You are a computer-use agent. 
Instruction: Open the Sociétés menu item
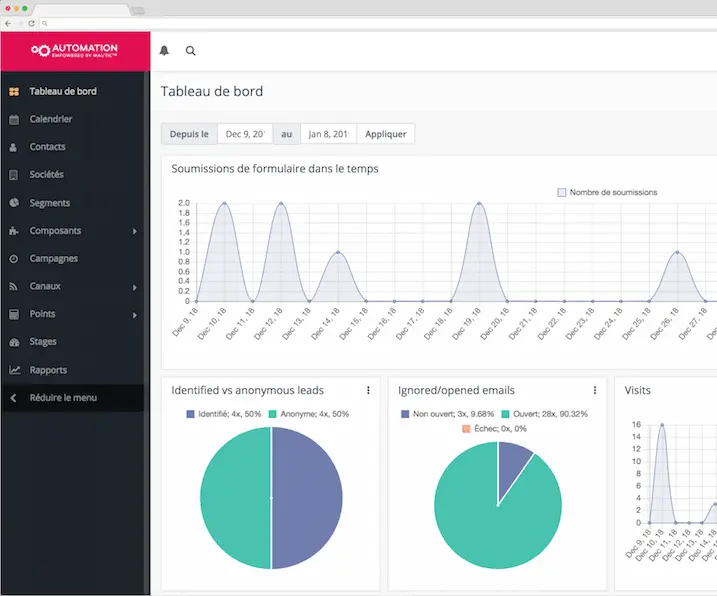pos(46,175)
